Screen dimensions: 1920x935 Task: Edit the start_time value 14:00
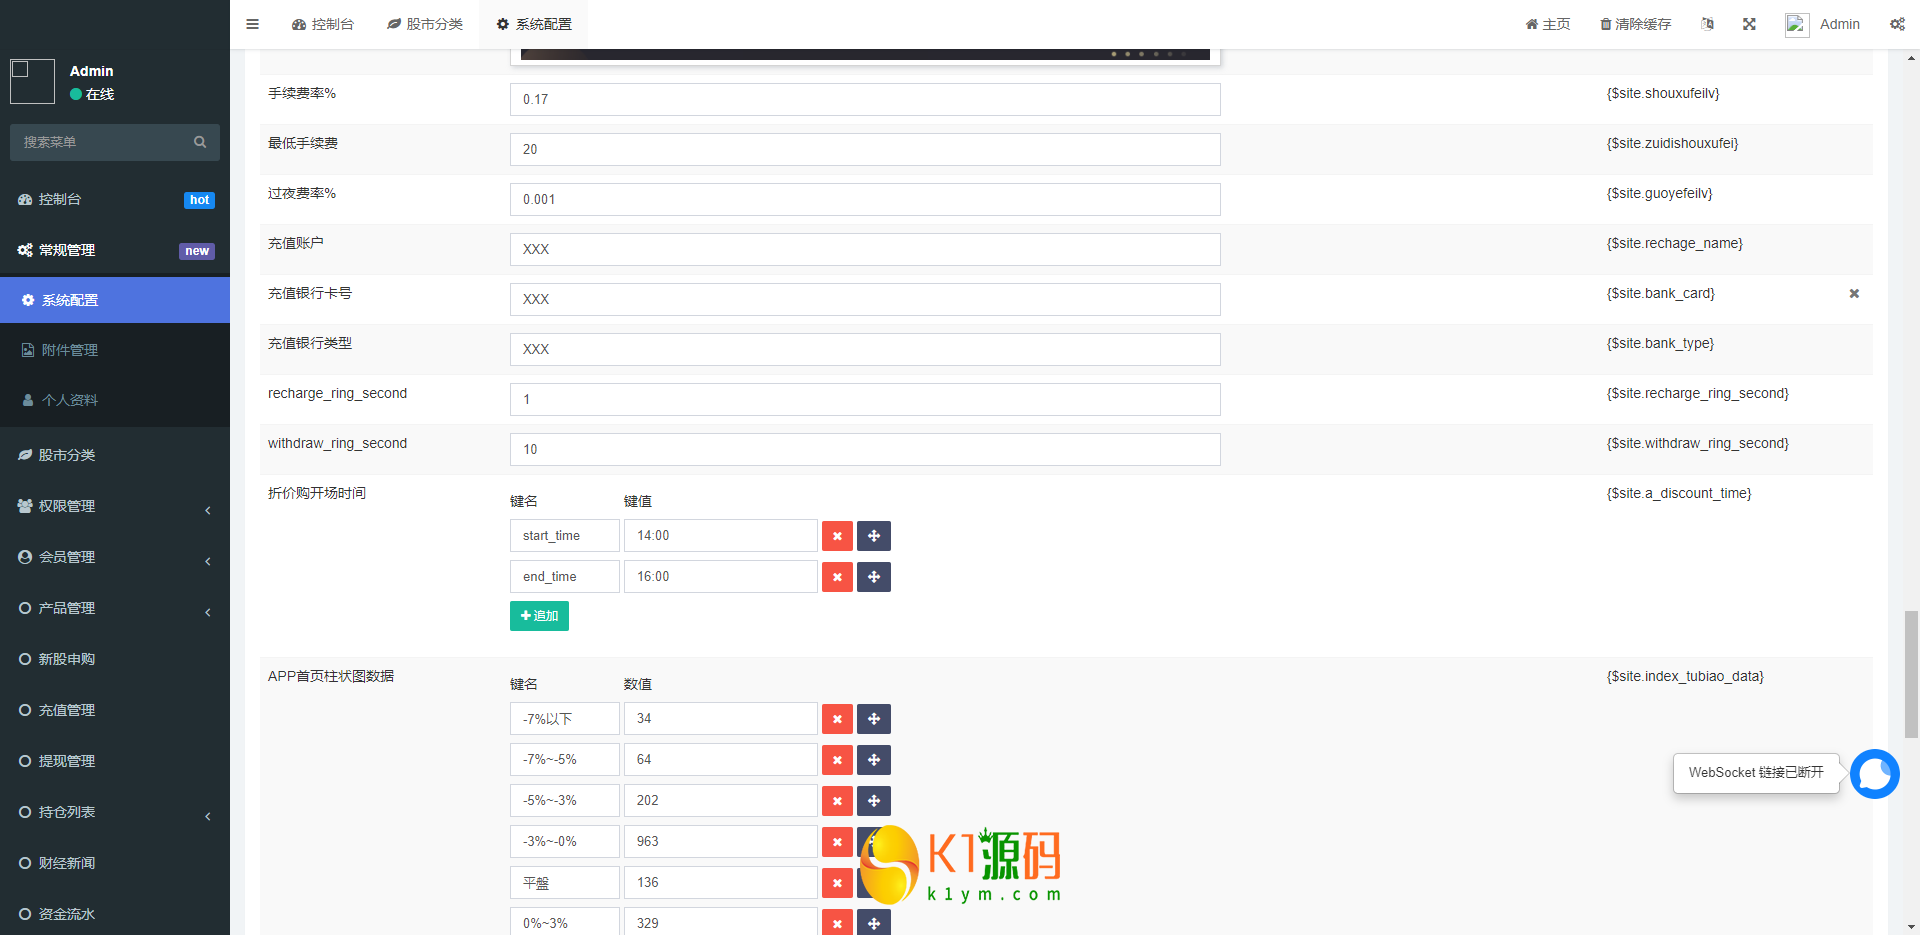(x=721, y=536)
